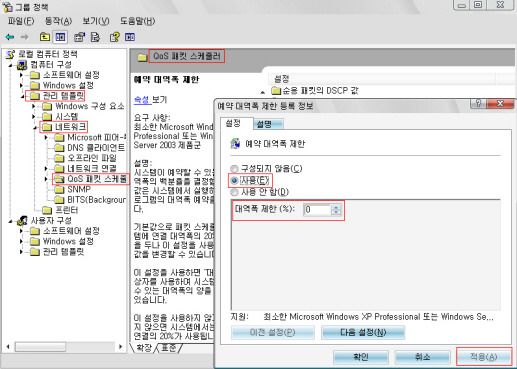This screenshot has width=517, height=369.
Task: Open the 보기(V) menu
Action: click(x=95, y=21)
